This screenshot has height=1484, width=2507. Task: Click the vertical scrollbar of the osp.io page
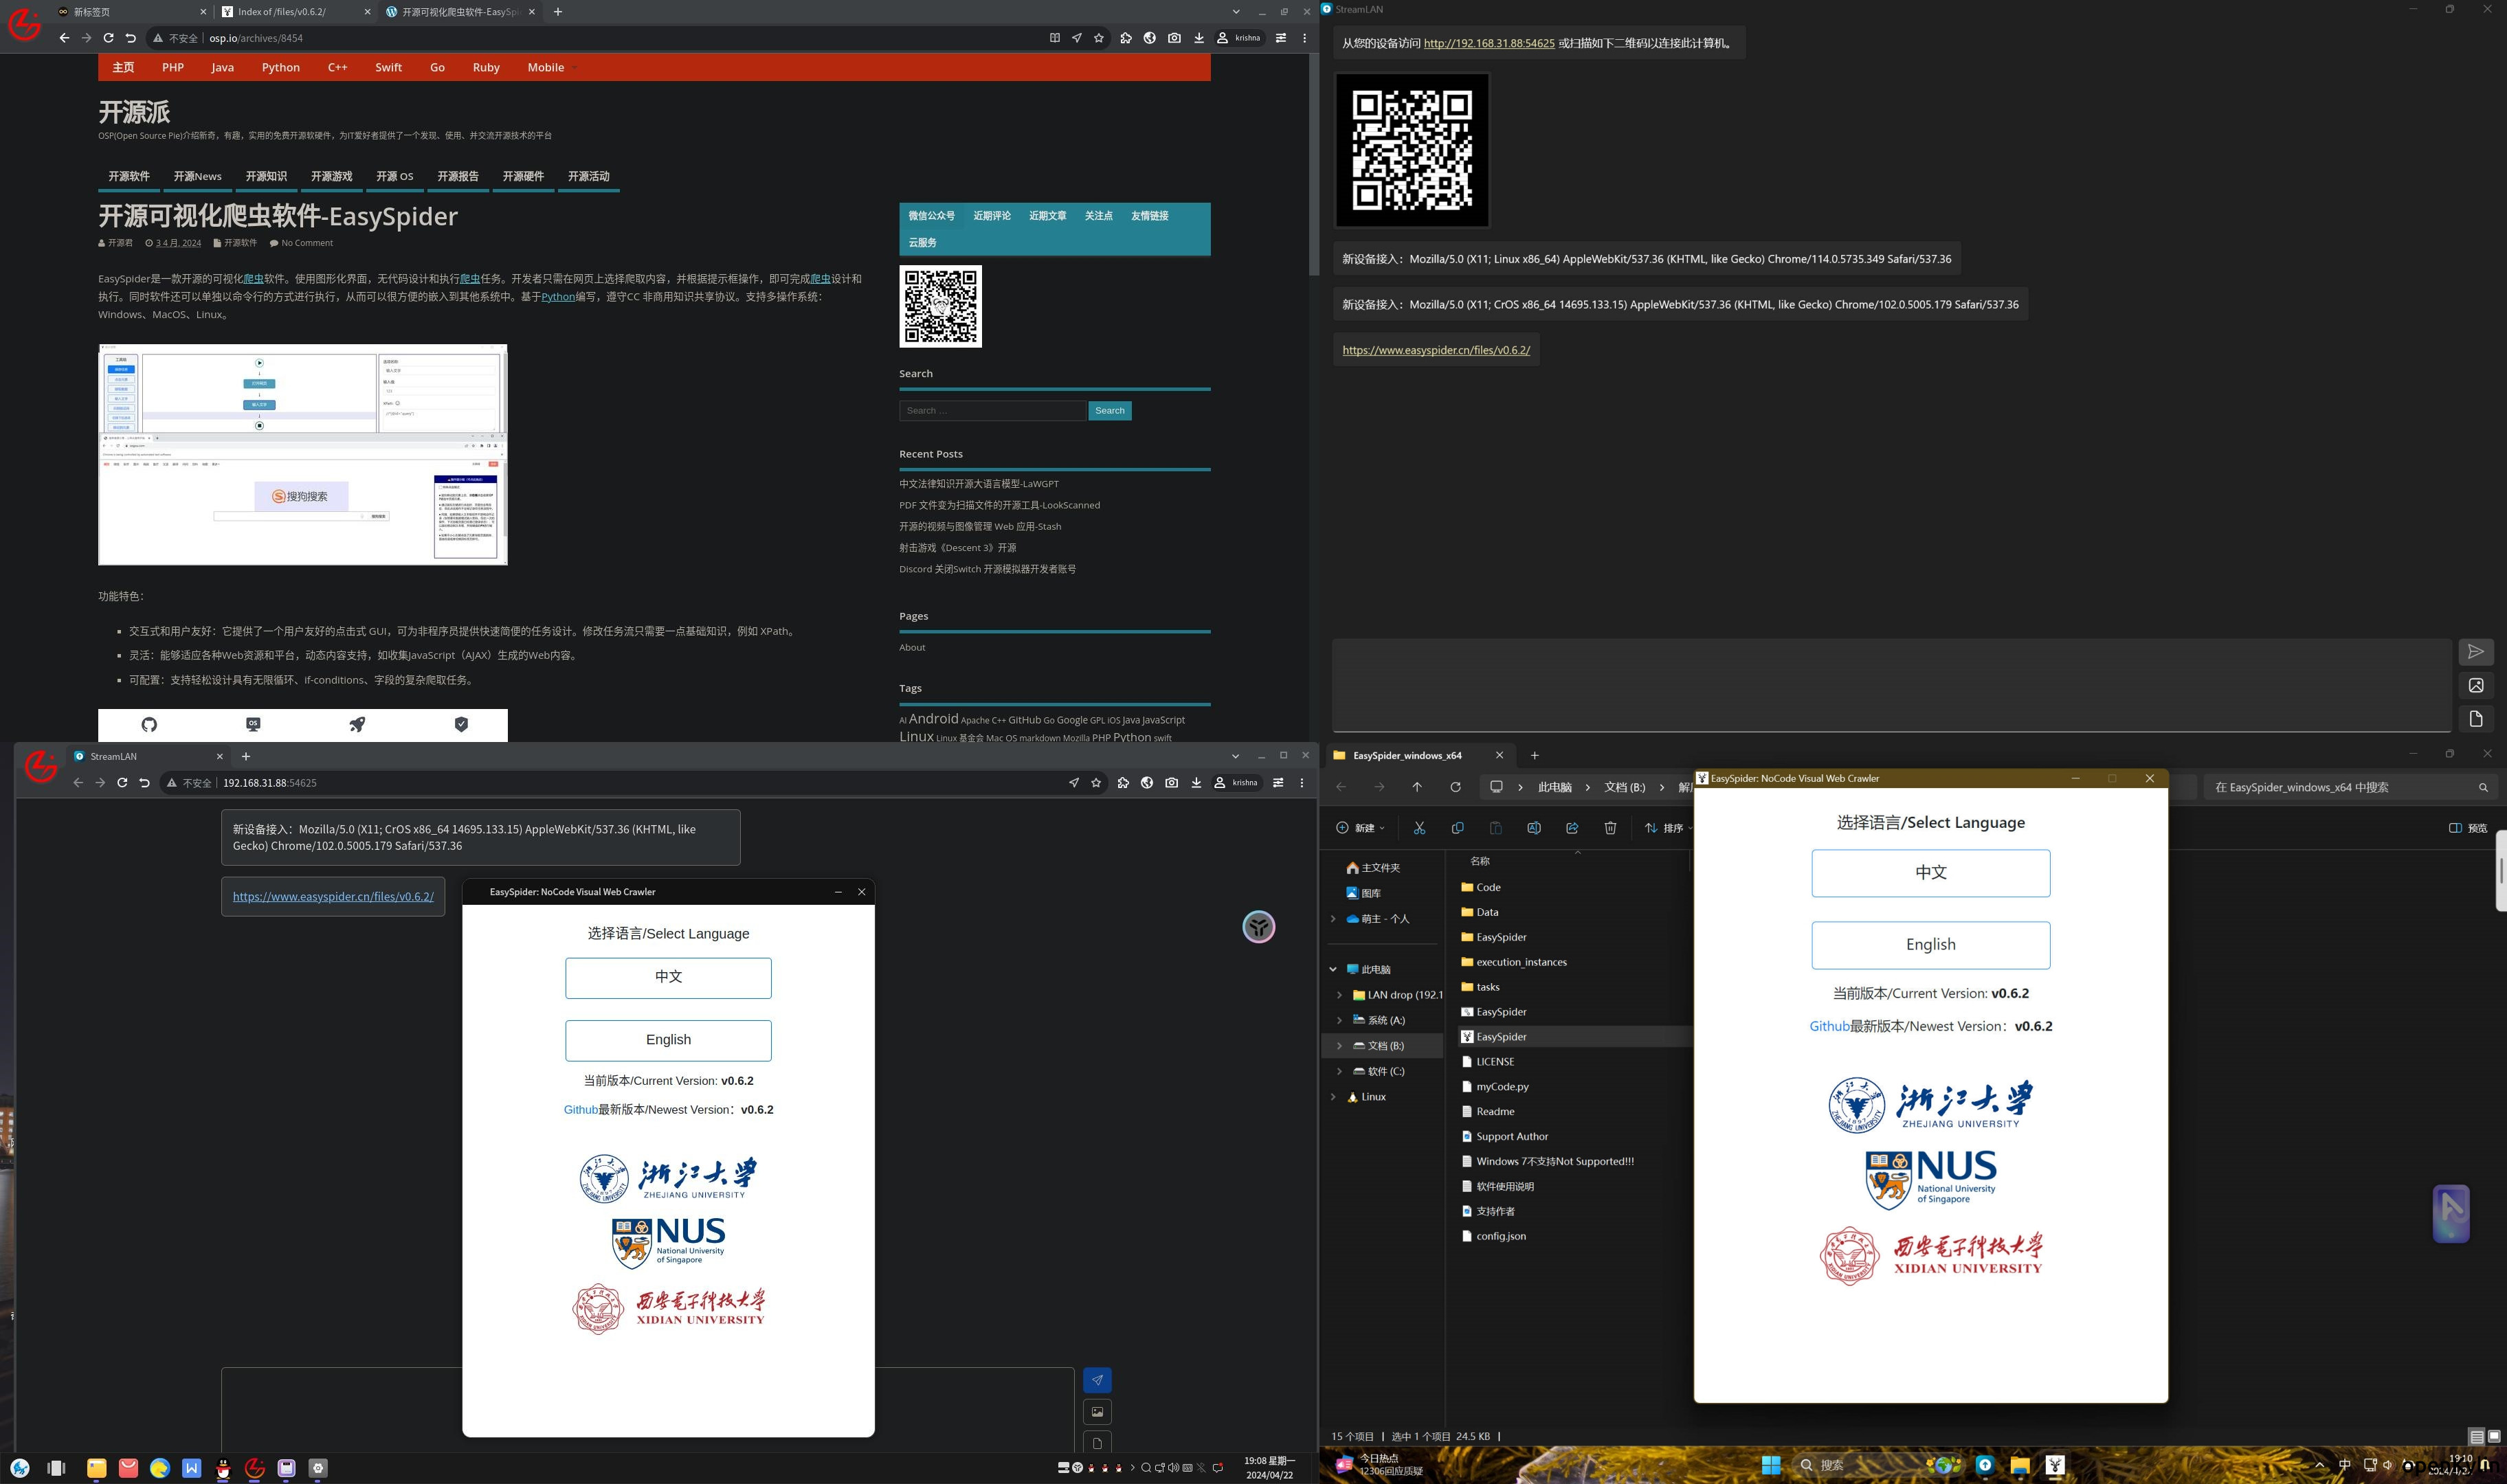click(x=1314, y=165)
